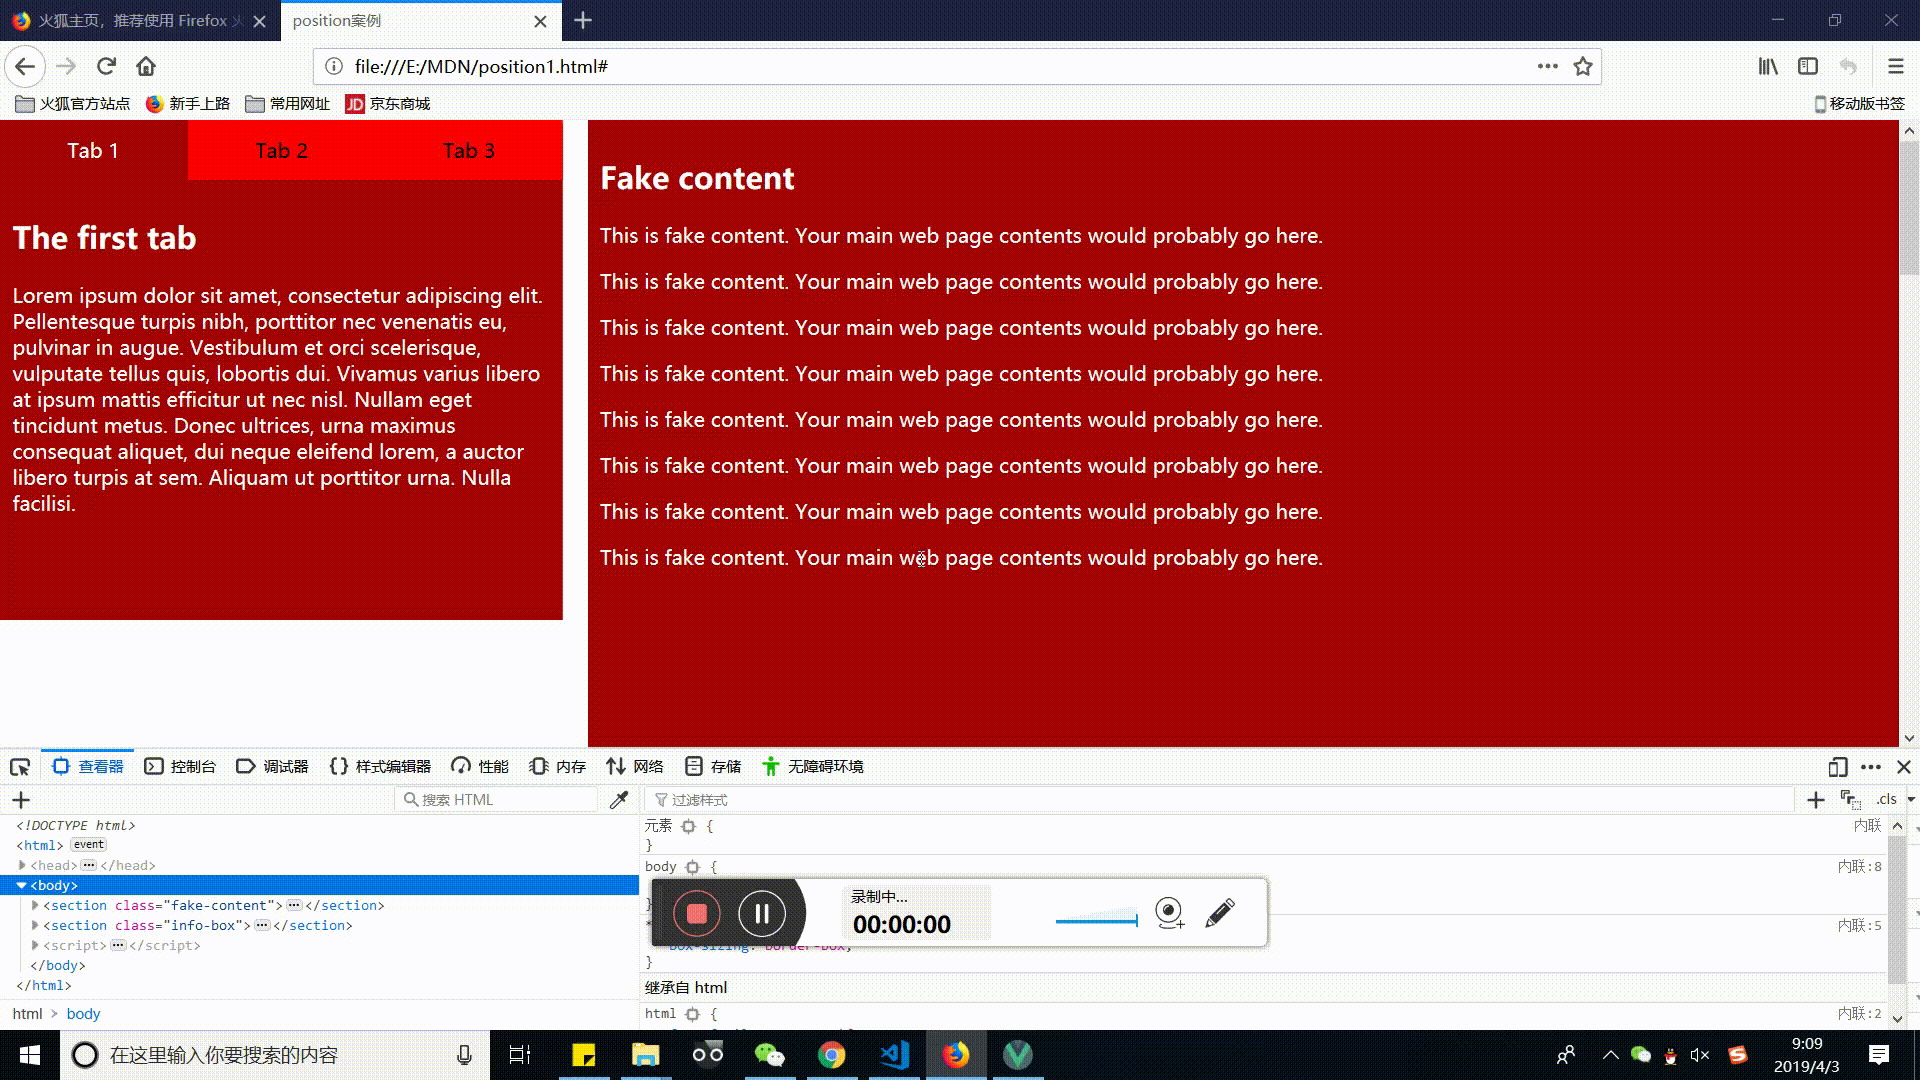Expand the info-box section node
The image size is (1920, 1080).
pyautogui.click(x=35, y=925)
